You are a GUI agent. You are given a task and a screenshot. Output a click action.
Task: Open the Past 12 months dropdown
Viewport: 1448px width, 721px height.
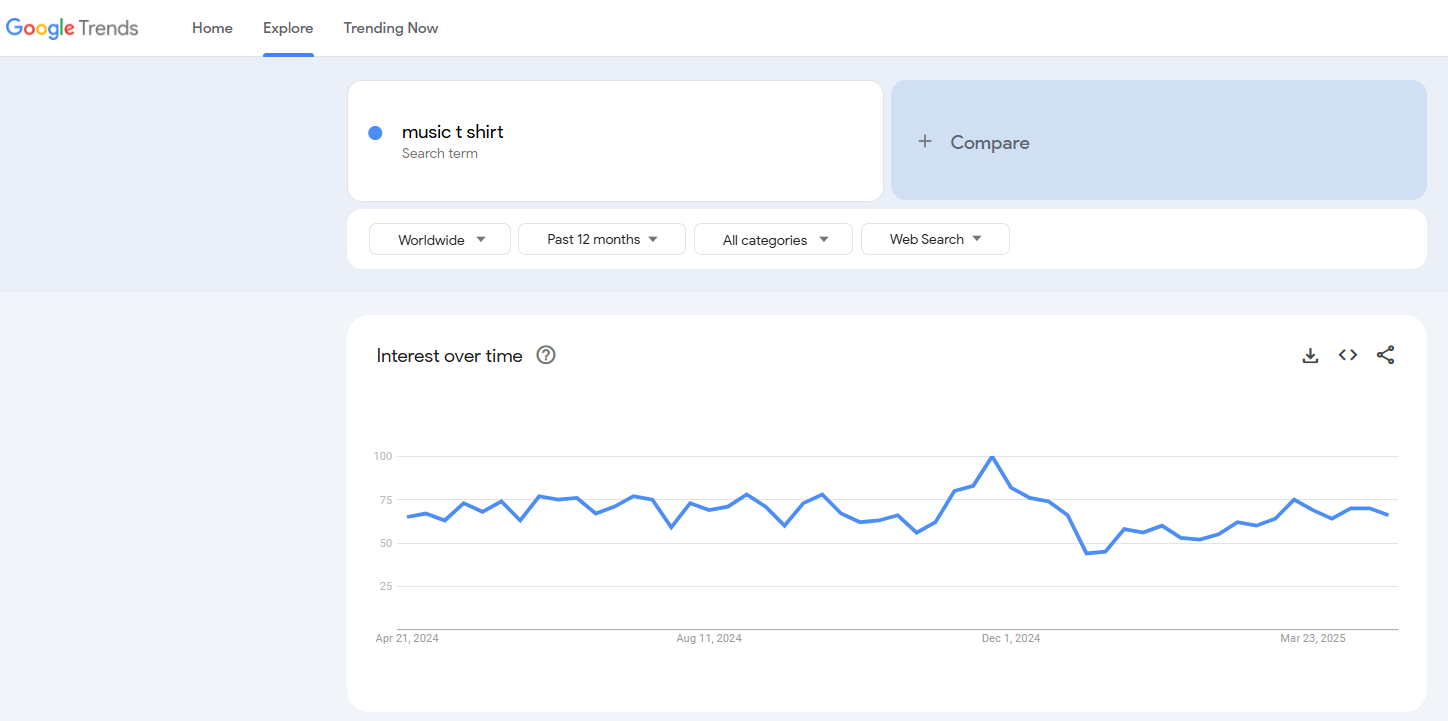(x=602, y=239)
